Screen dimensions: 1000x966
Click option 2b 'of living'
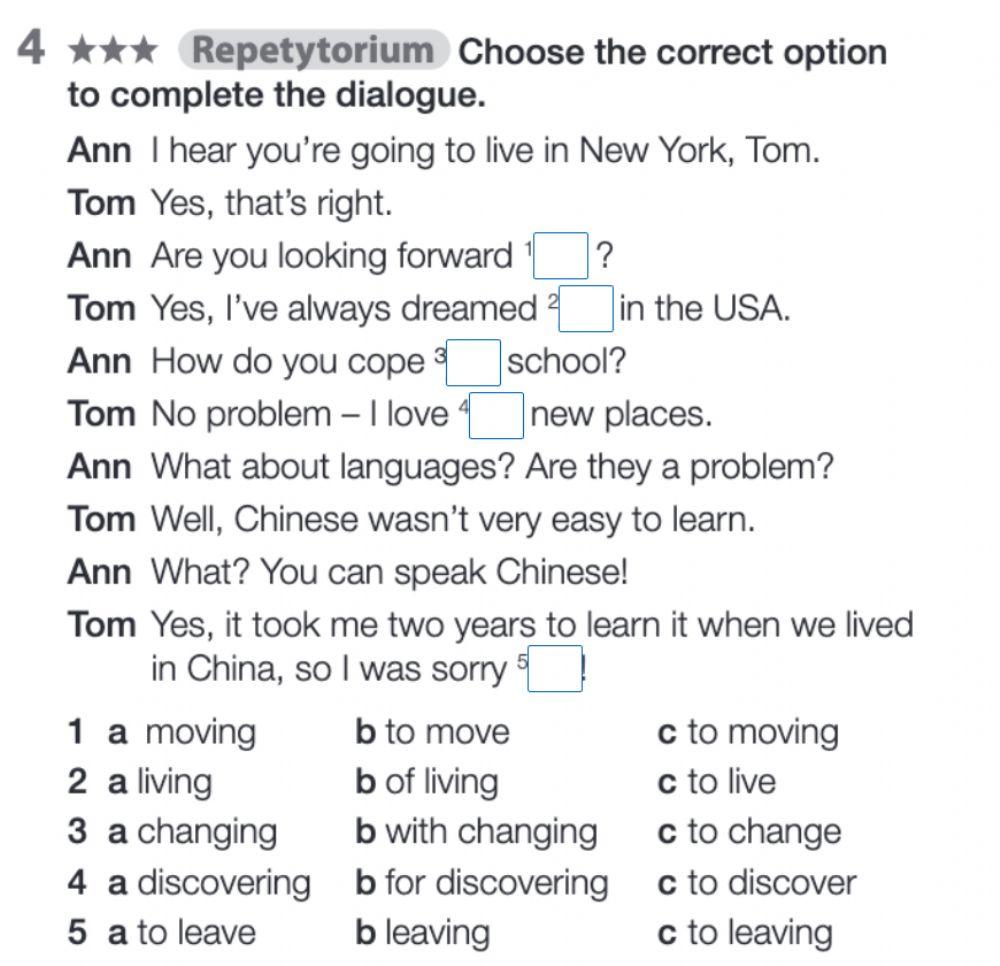click(440, 782)
